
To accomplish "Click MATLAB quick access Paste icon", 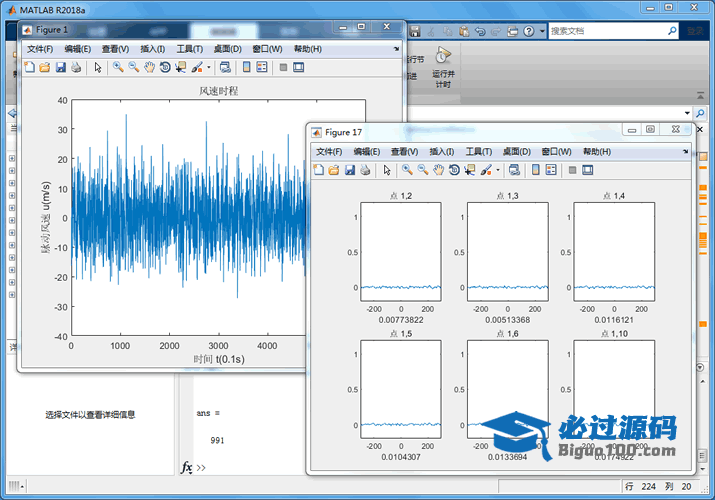I will coord(464,31).
